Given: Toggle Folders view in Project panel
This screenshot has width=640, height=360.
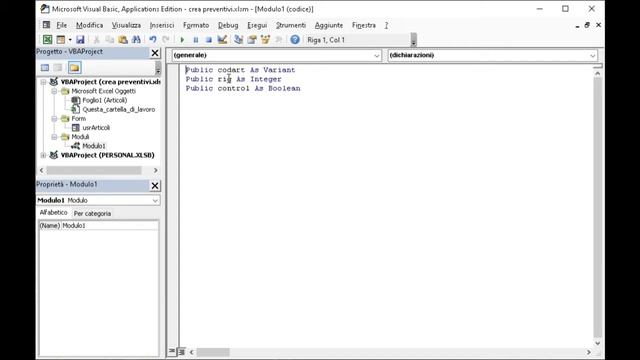Looking at the screenshot, I should coord(74,68).
